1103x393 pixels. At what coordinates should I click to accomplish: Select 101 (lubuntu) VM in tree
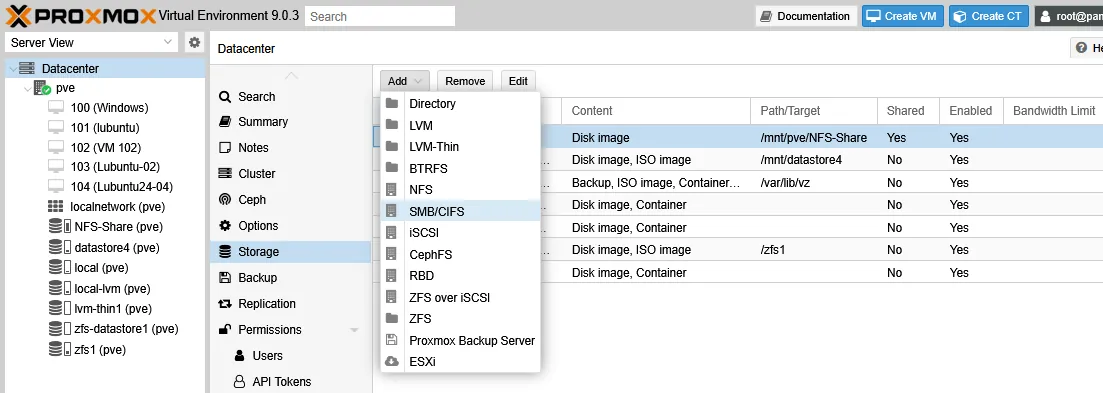pos(106,128)
